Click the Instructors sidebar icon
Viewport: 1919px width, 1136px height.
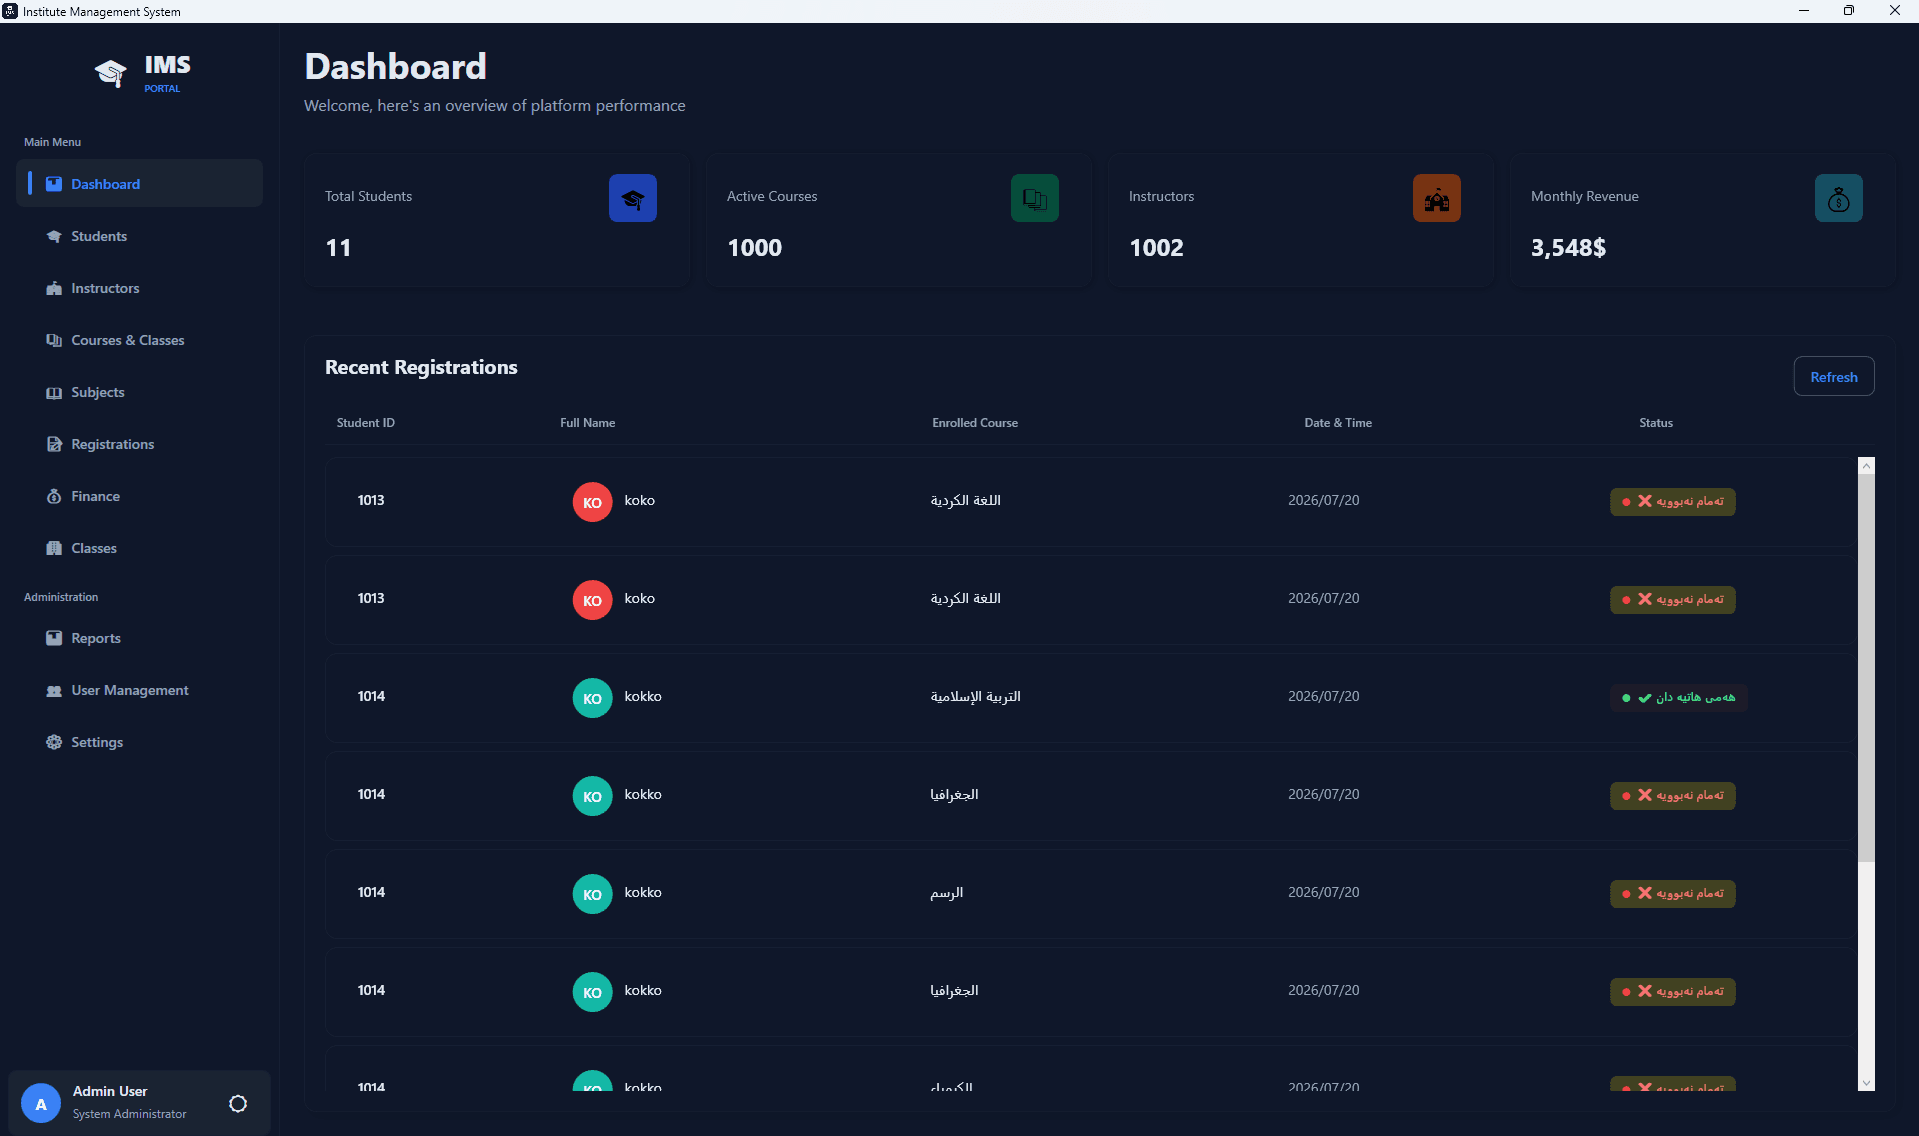click(x=54, y=288)
